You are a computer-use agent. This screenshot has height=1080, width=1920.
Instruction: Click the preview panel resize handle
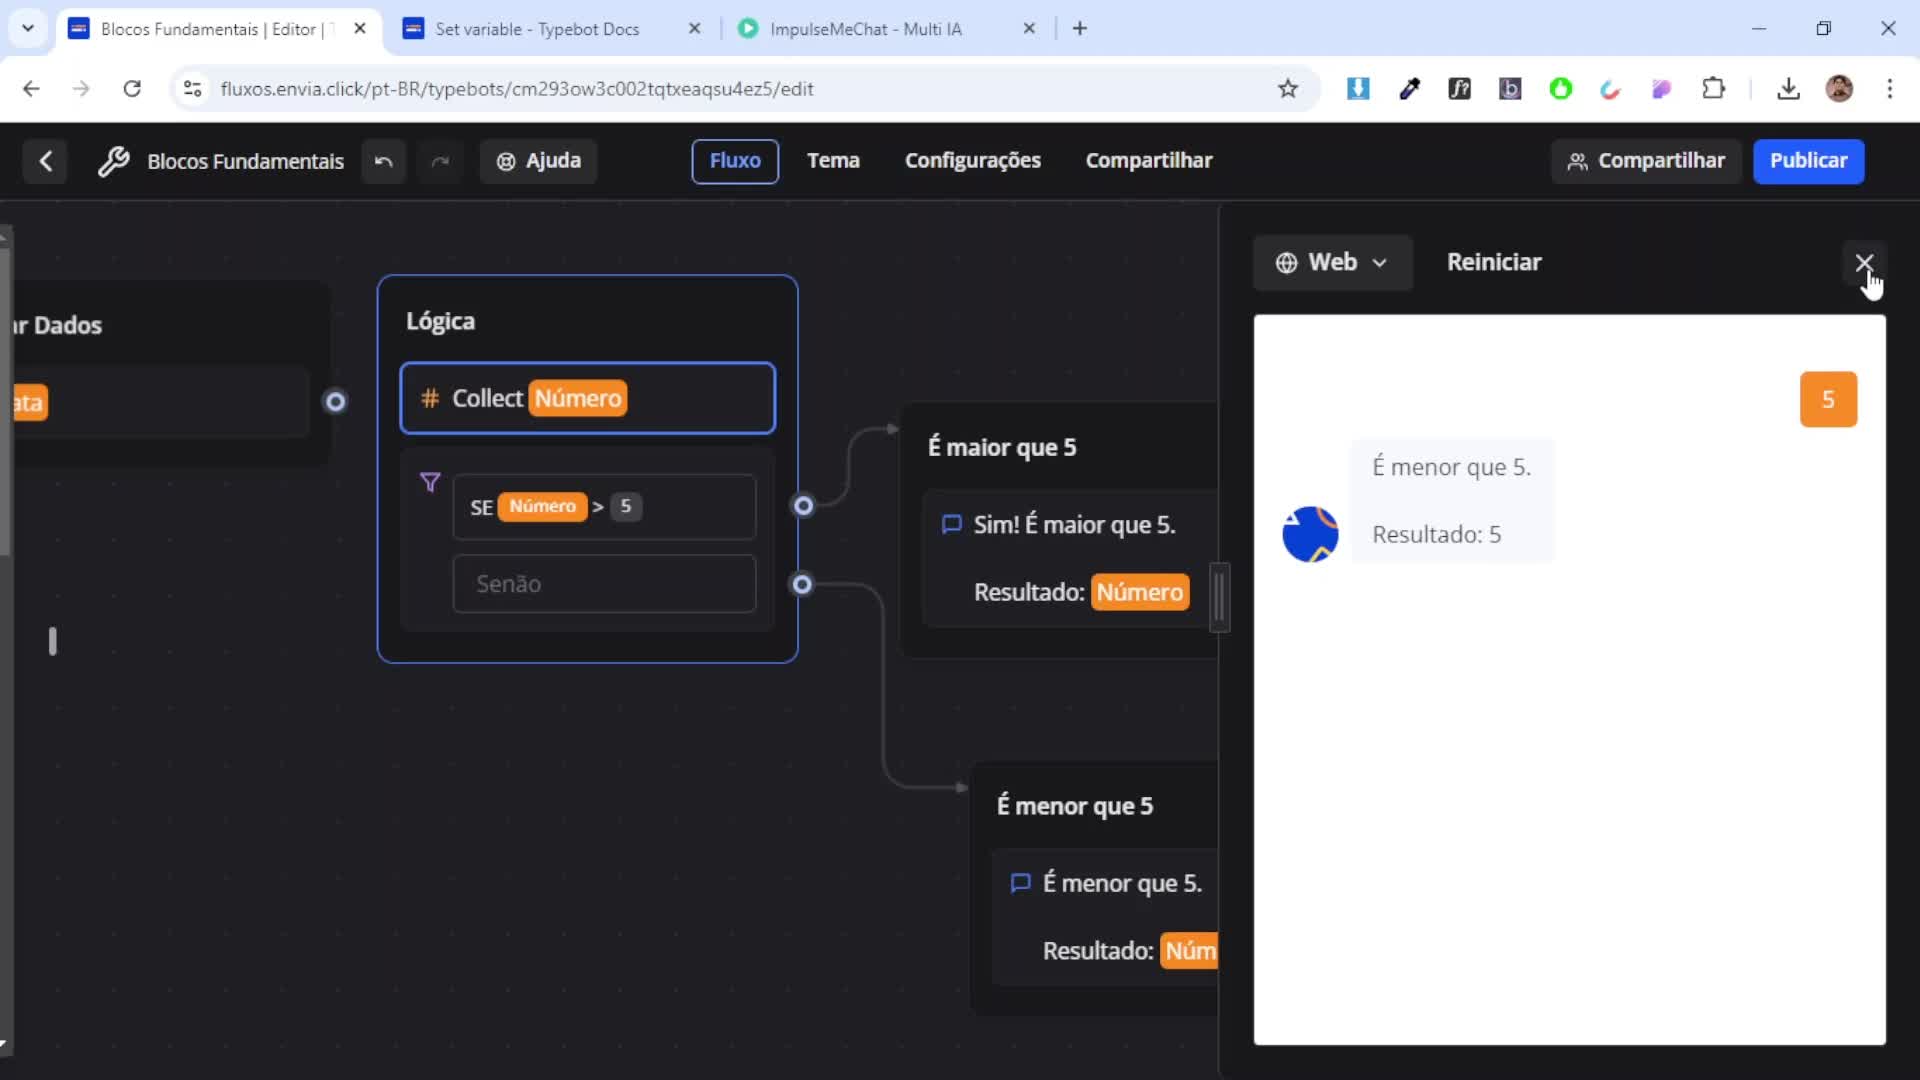tap(1219, 598)
